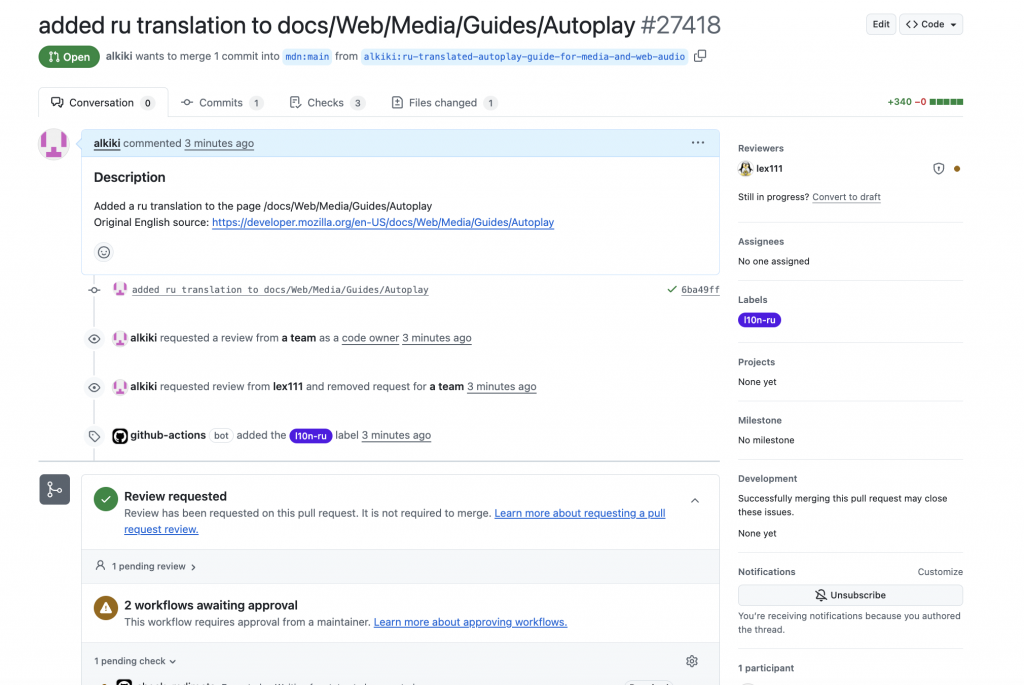This screenshot has width=1024, height=685.
Task: Click the purple l10n-ru label in sidebar
Action: tap(759, 320)
